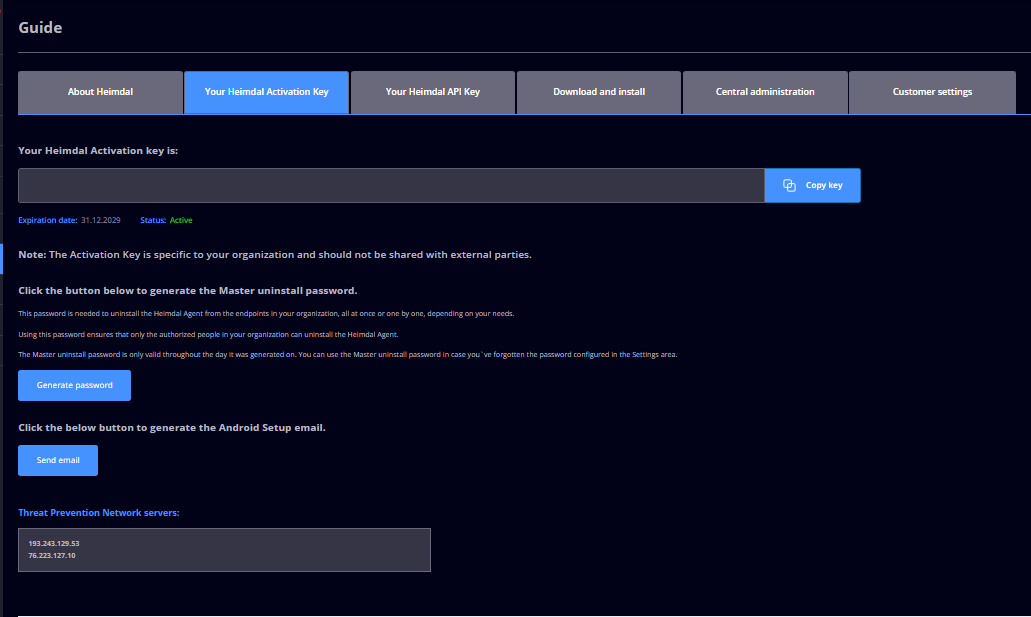The image size is (1031, 617).
Task: Focus the Heimdal Activation key field
Action: (x=391, y=185)
